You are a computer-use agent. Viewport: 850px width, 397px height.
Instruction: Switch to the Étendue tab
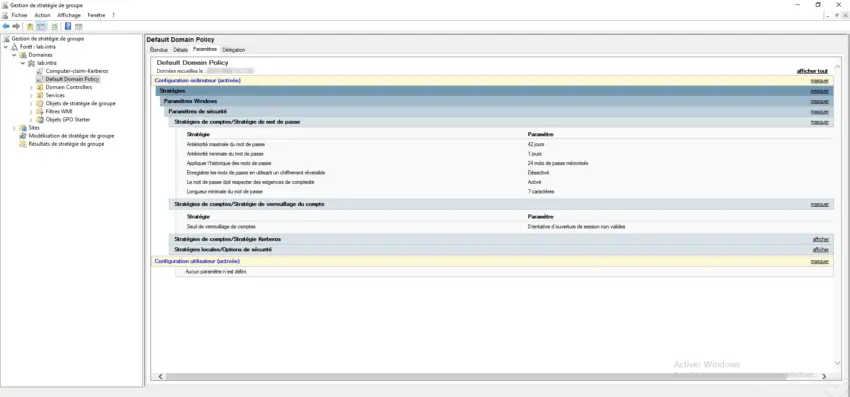pyautogui.click(x=159, y=50)
